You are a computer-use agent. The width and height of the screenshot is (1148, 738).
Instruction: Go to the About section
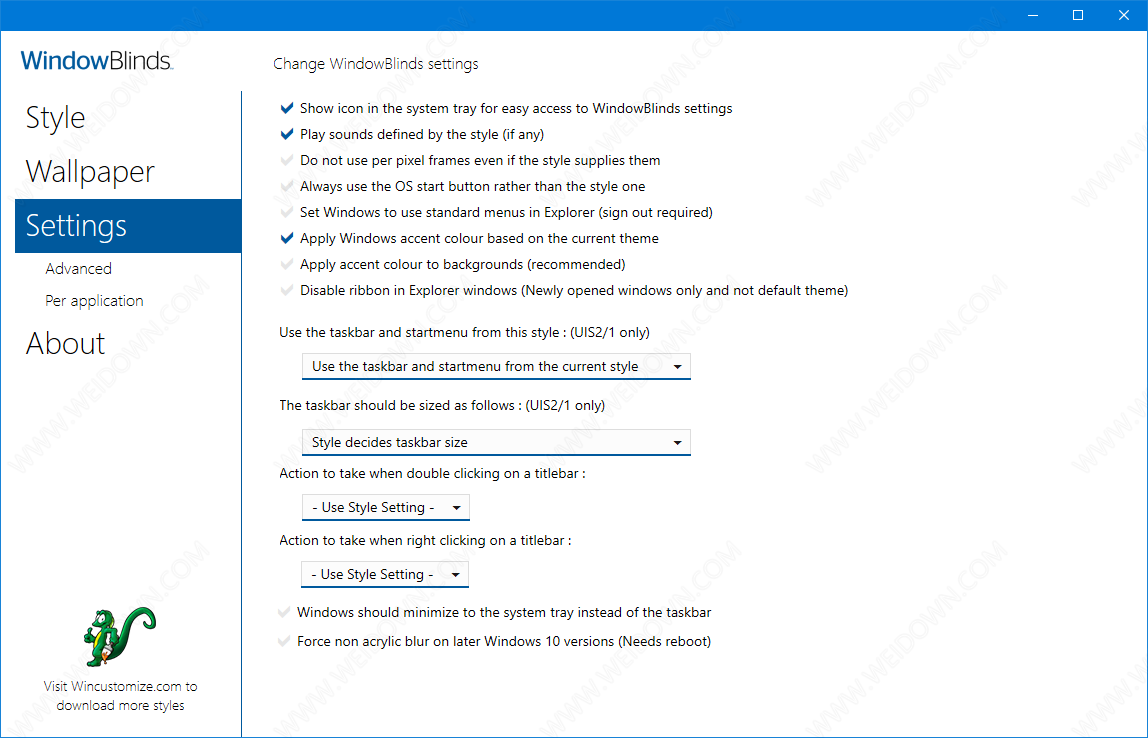click(66, 344)
